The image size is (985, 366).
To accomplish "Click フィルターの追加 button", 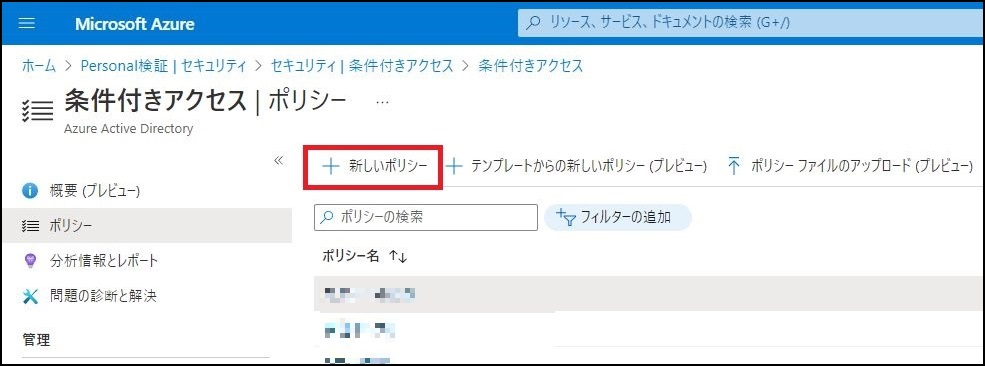I will click(618, 217).
